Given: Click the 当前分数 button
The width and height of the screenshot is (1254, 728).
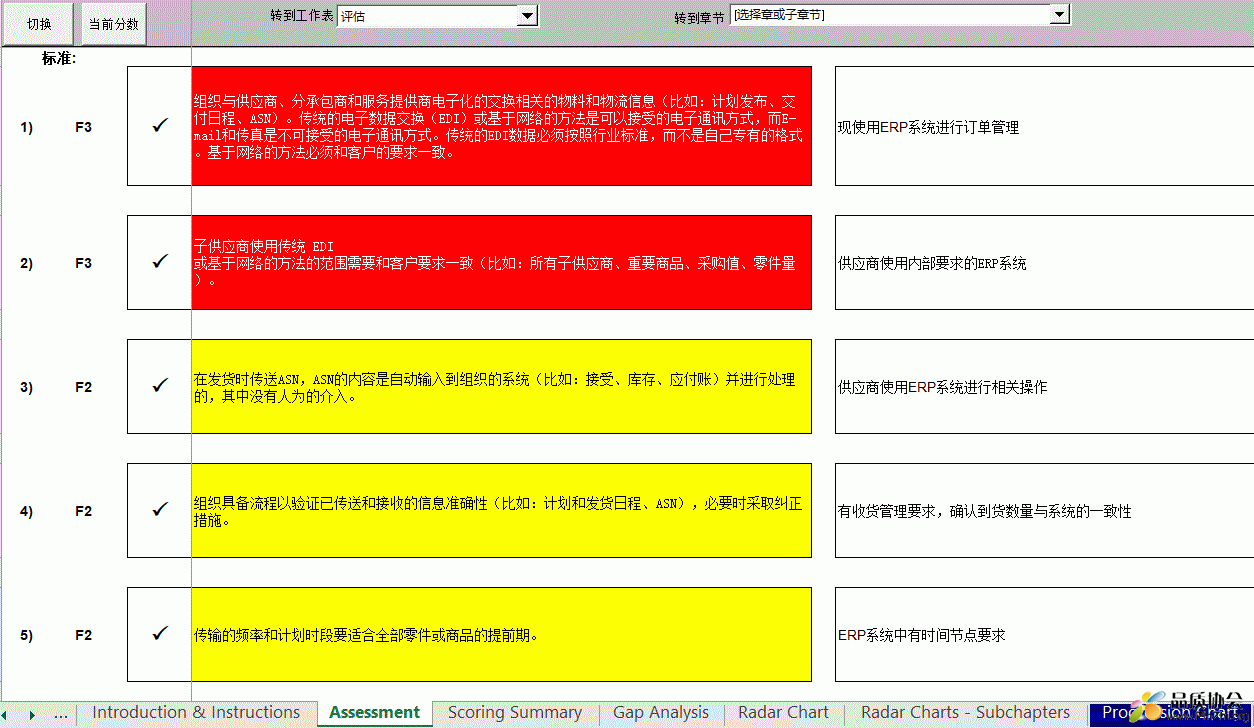Looking at the screenshot, I should [x=114, y=24].
